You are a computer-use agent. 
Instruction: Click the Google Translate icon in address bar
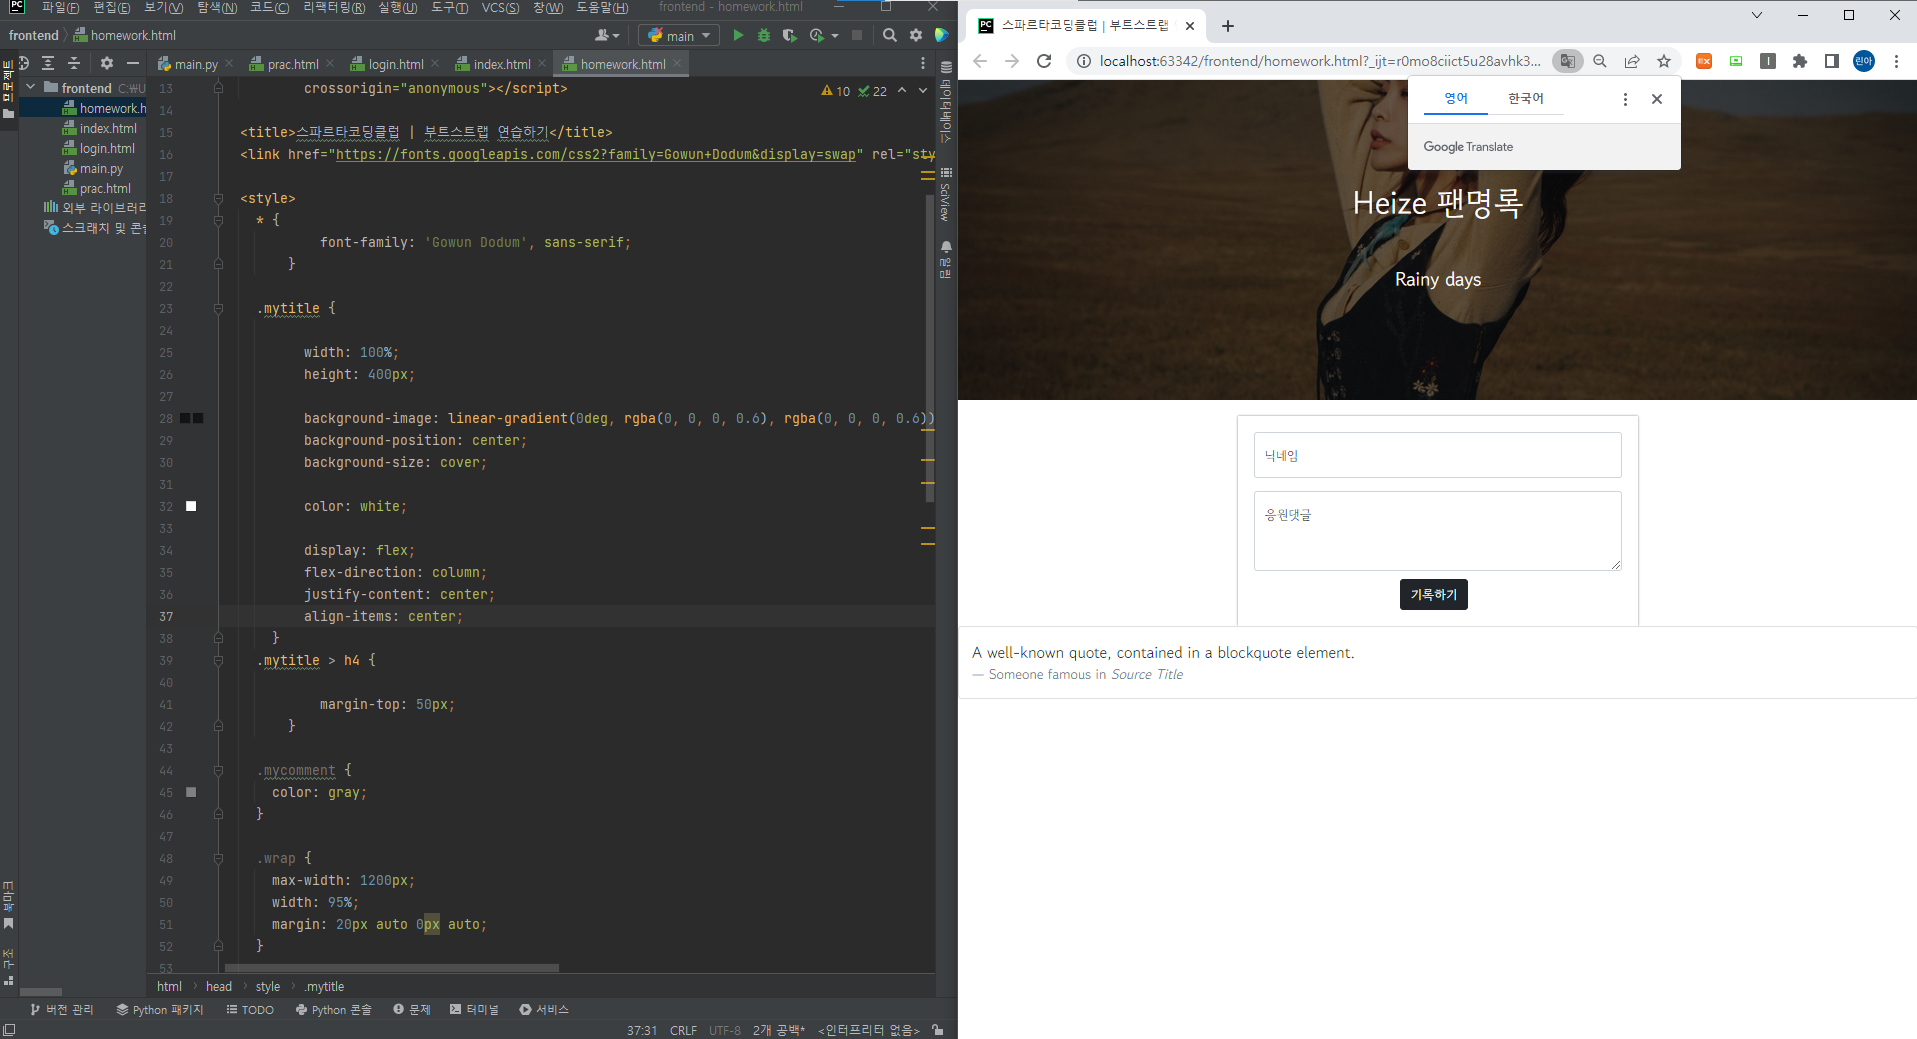1568,61
